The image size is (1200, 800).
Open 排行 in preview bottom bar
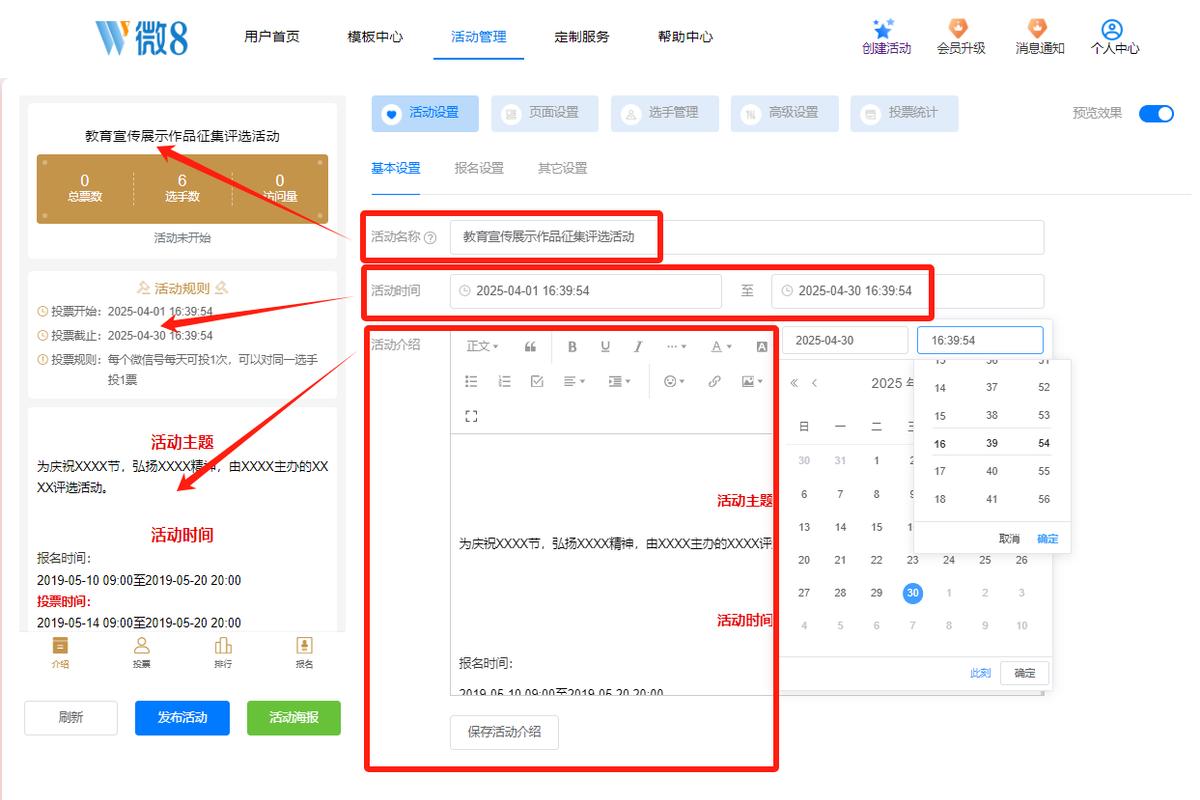coord(223,652)
